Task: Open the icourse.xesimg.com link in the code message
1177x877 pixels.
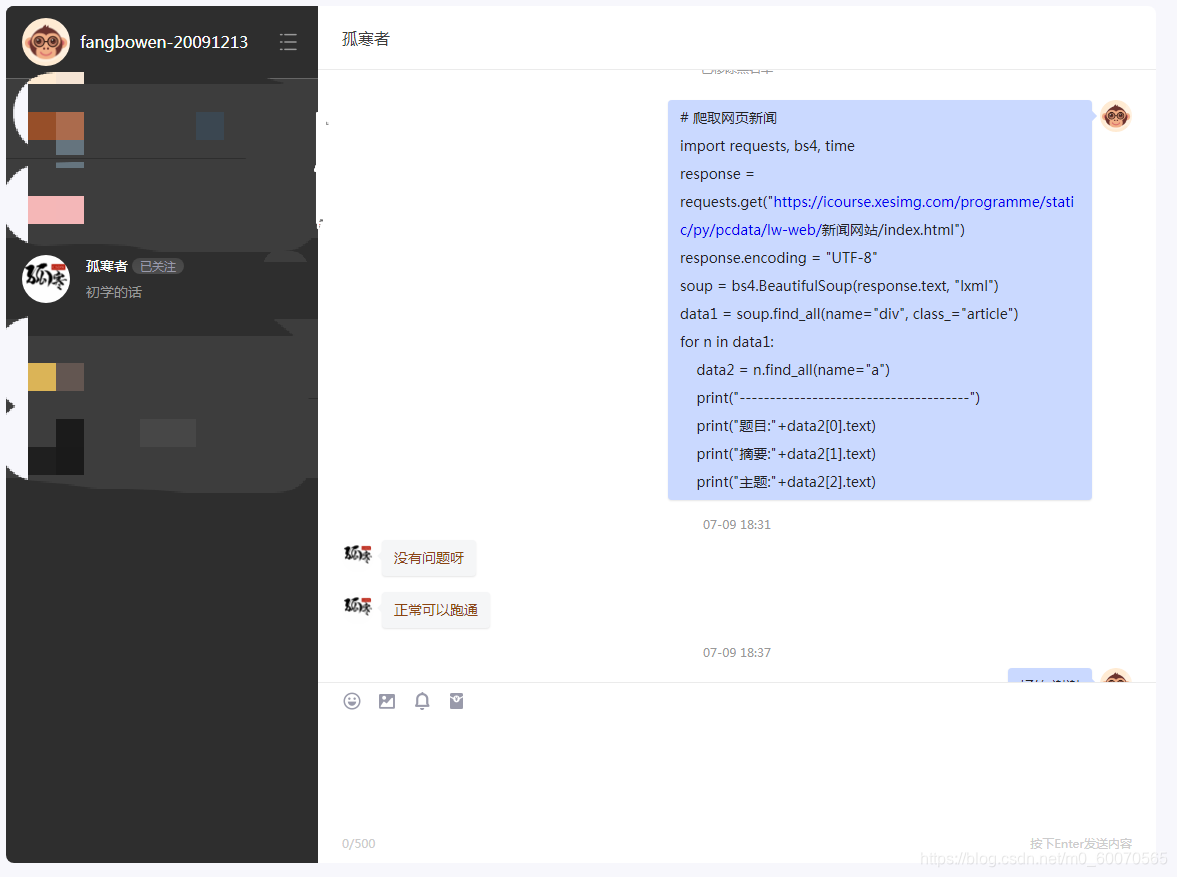Action: (877, 215)
